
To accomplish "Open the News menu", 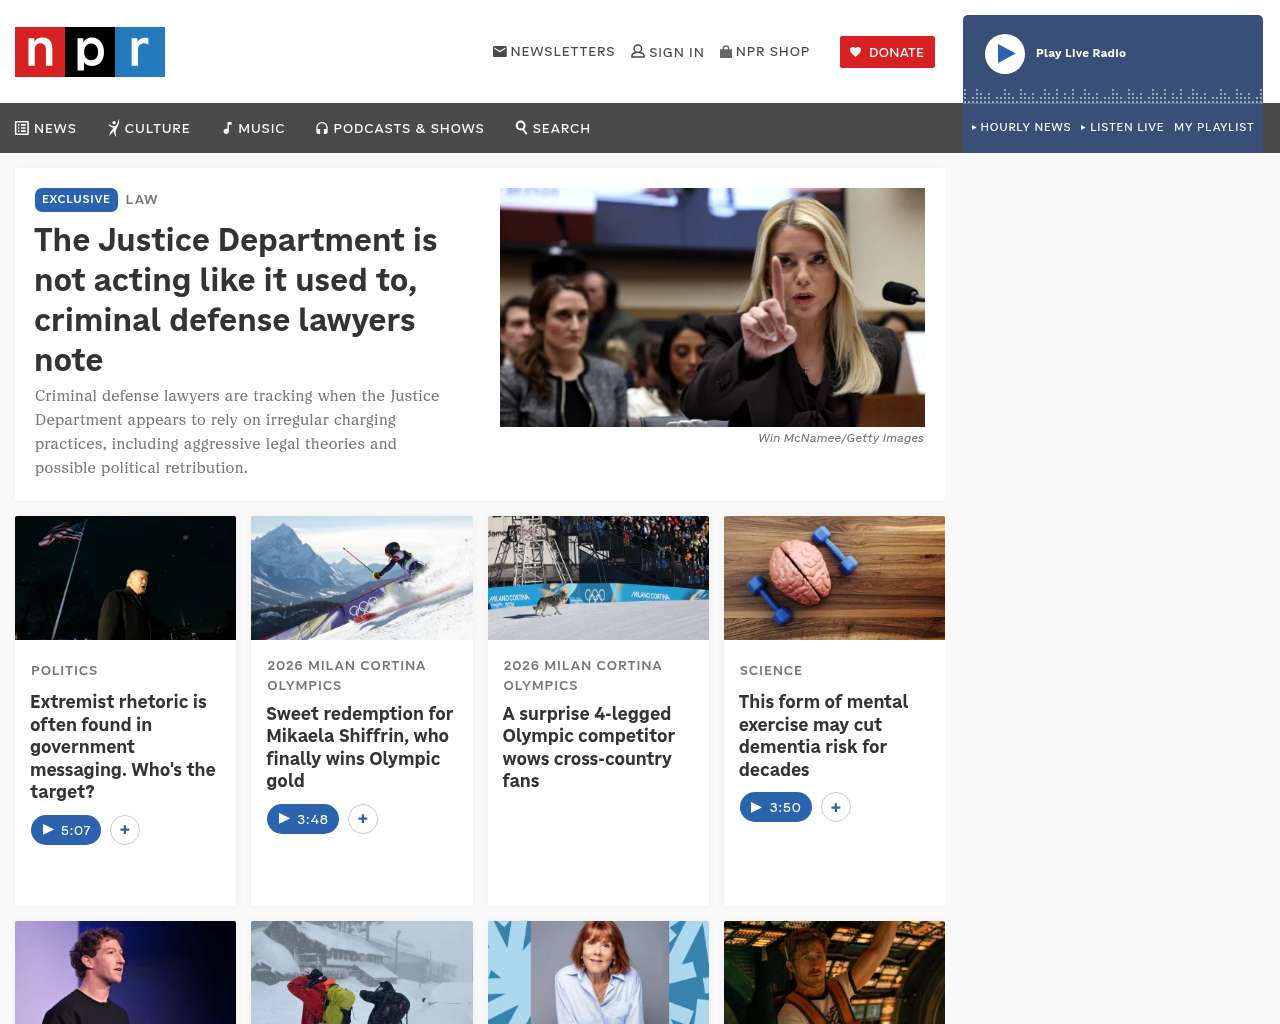I will (46, 128).
